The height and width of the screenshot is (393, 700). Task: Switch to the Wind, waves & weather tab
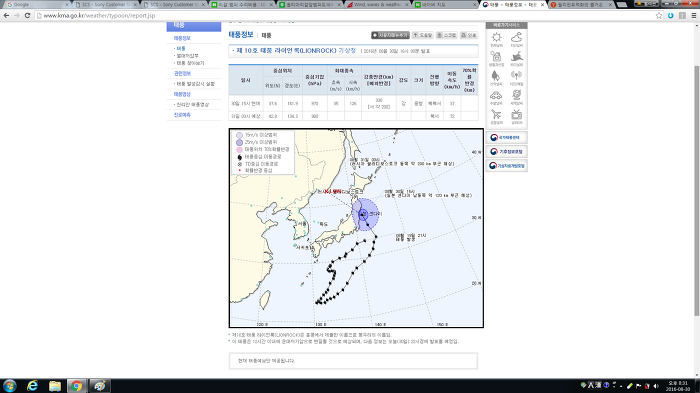(378, 4)
